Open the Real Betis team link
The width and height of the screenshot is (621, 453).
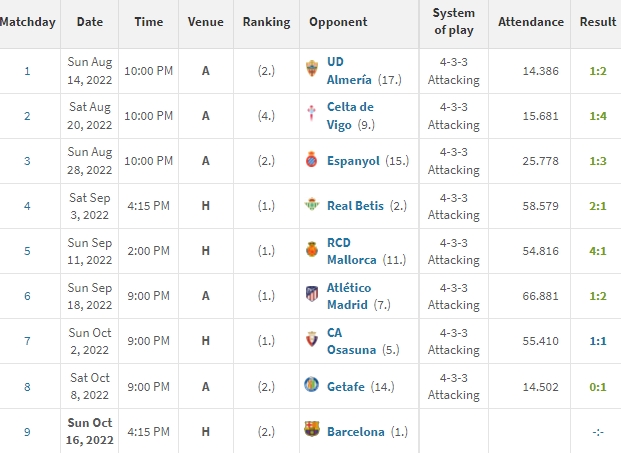coord(355,206)
